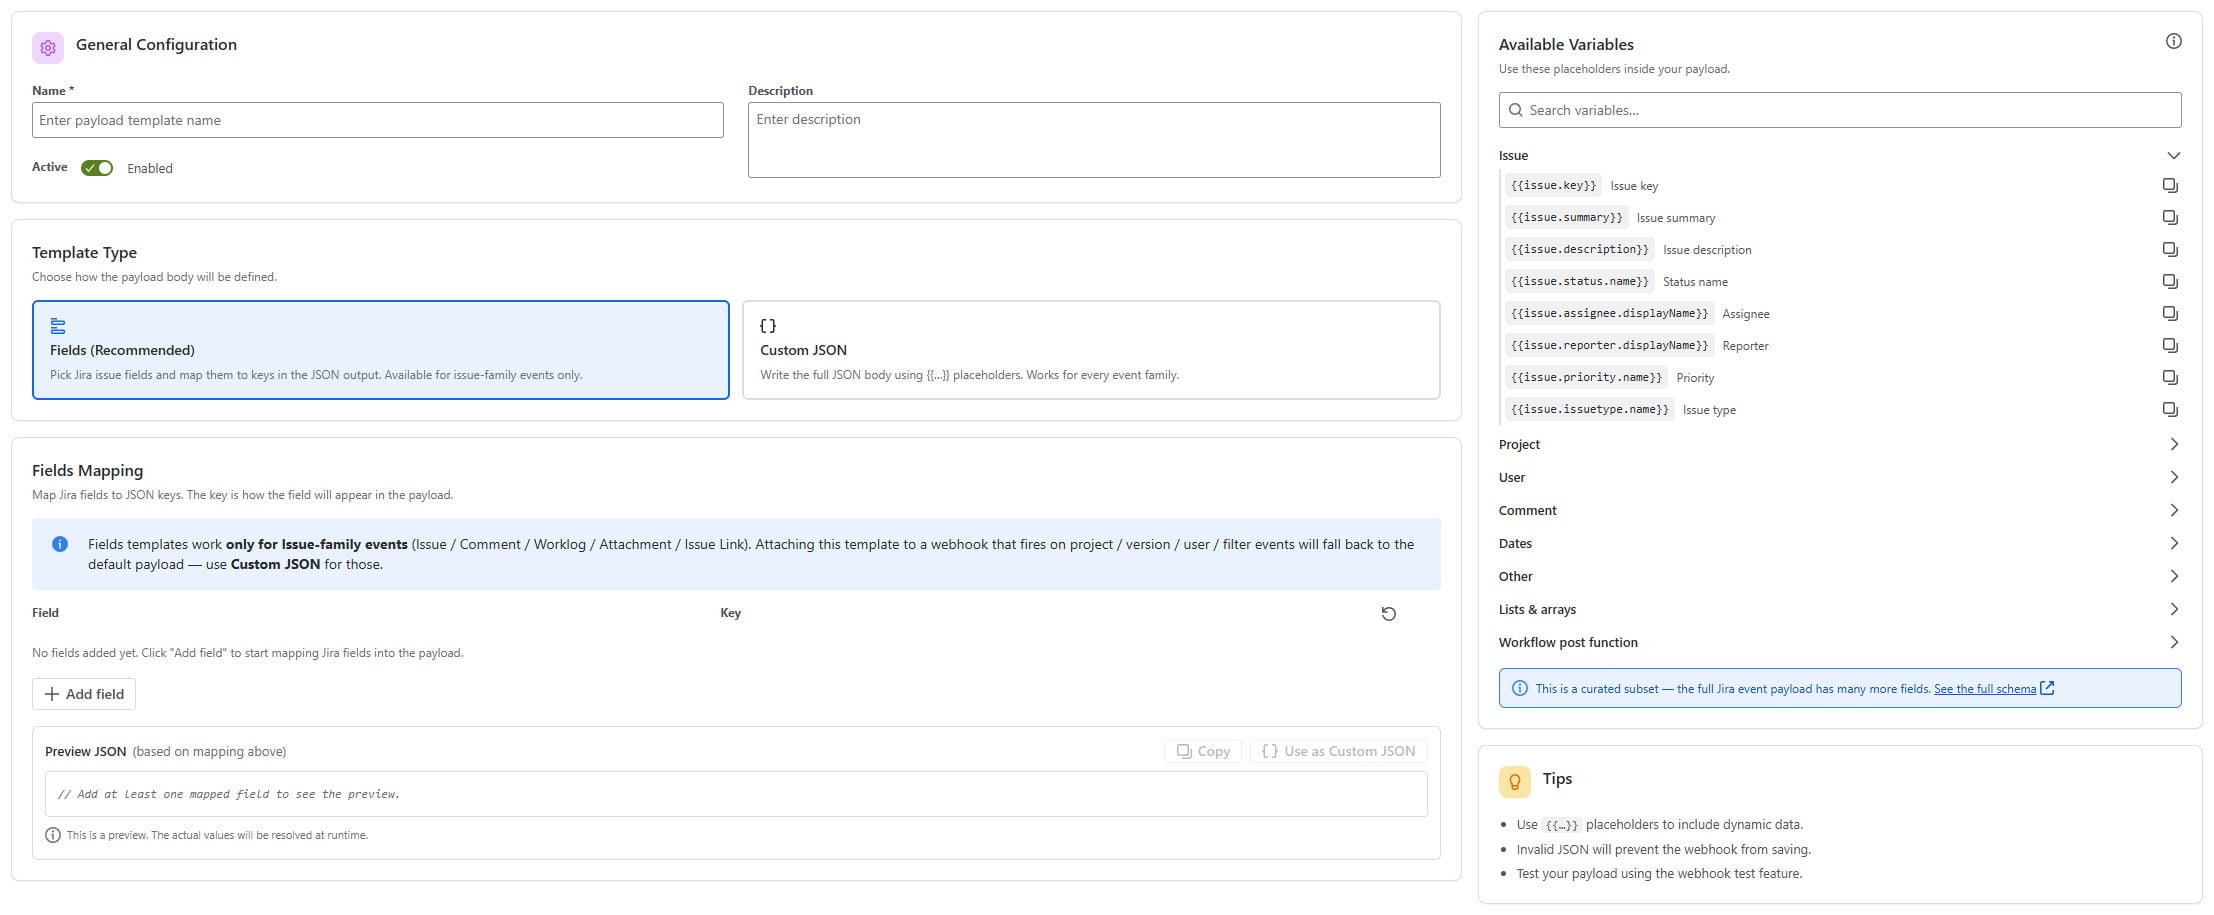
Task: Expand the Project variables section
Action: 1839,444
